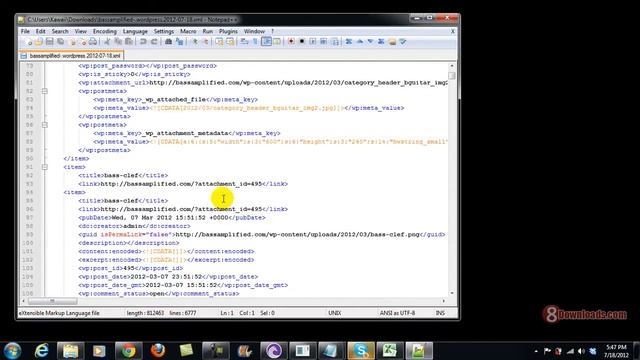
Task: Toggle the user defined language icon
Action: click(x=277, y=42)
